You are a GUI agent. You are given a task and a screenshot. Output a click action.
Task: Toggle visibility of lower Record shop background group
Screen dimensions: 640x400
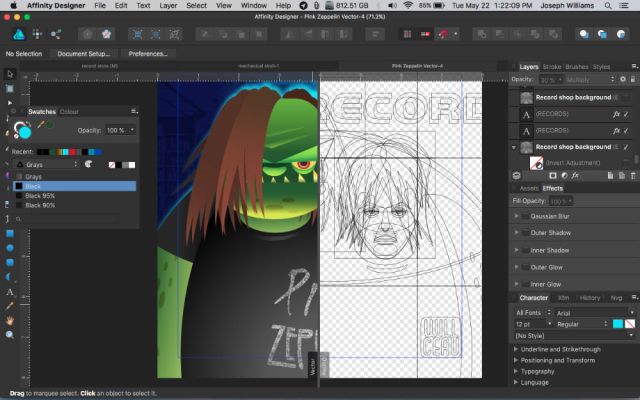click(626, 147)
